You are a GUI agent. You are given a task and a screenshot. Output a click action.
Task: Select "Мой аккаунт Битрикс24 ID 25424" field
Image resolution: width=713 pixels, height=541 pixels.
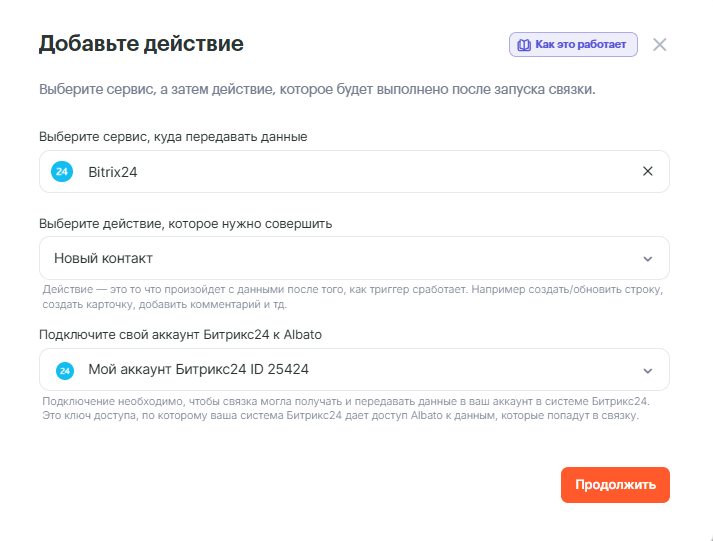[340, 370]
